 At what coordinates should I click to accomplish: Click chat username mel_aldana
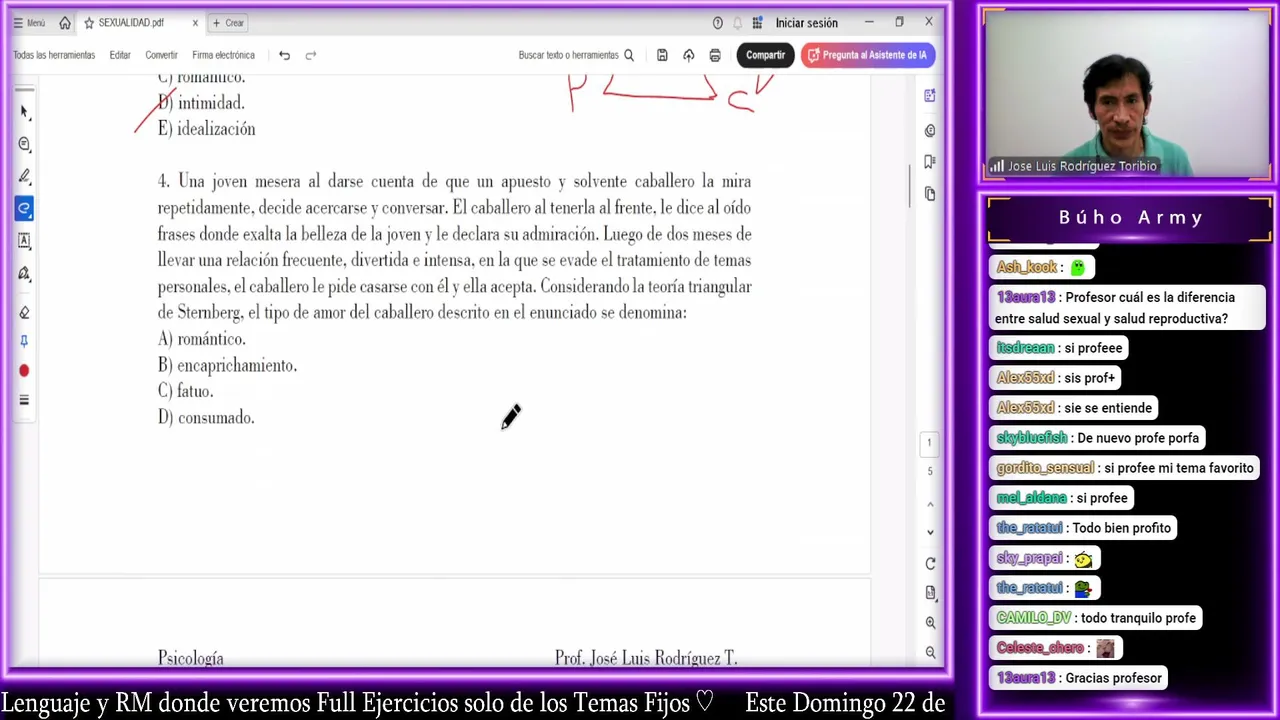(1031, 498)
